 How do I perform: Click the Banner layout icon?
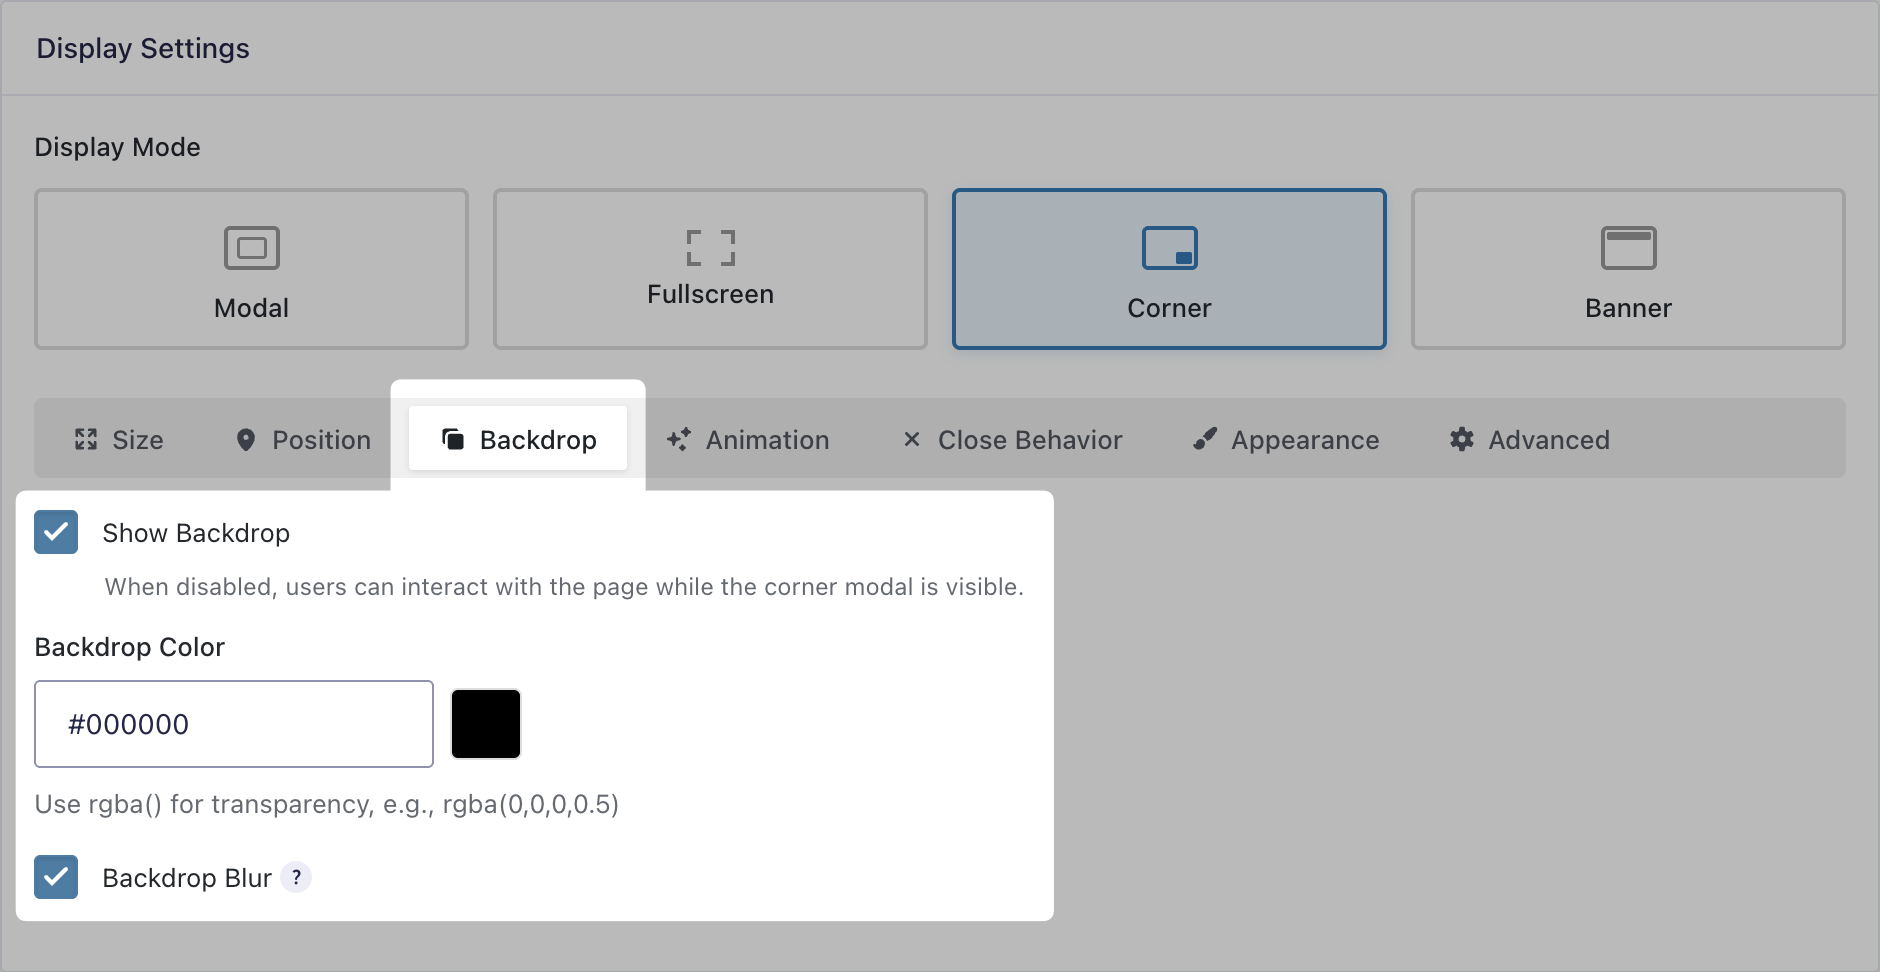pos(1628,248)
